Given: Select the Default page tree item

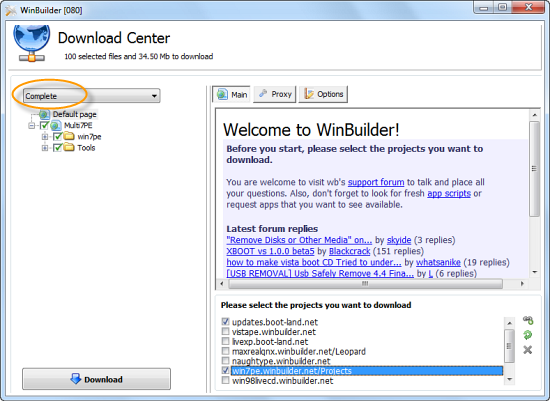Looking at the screenshot, I should [74, 114].
